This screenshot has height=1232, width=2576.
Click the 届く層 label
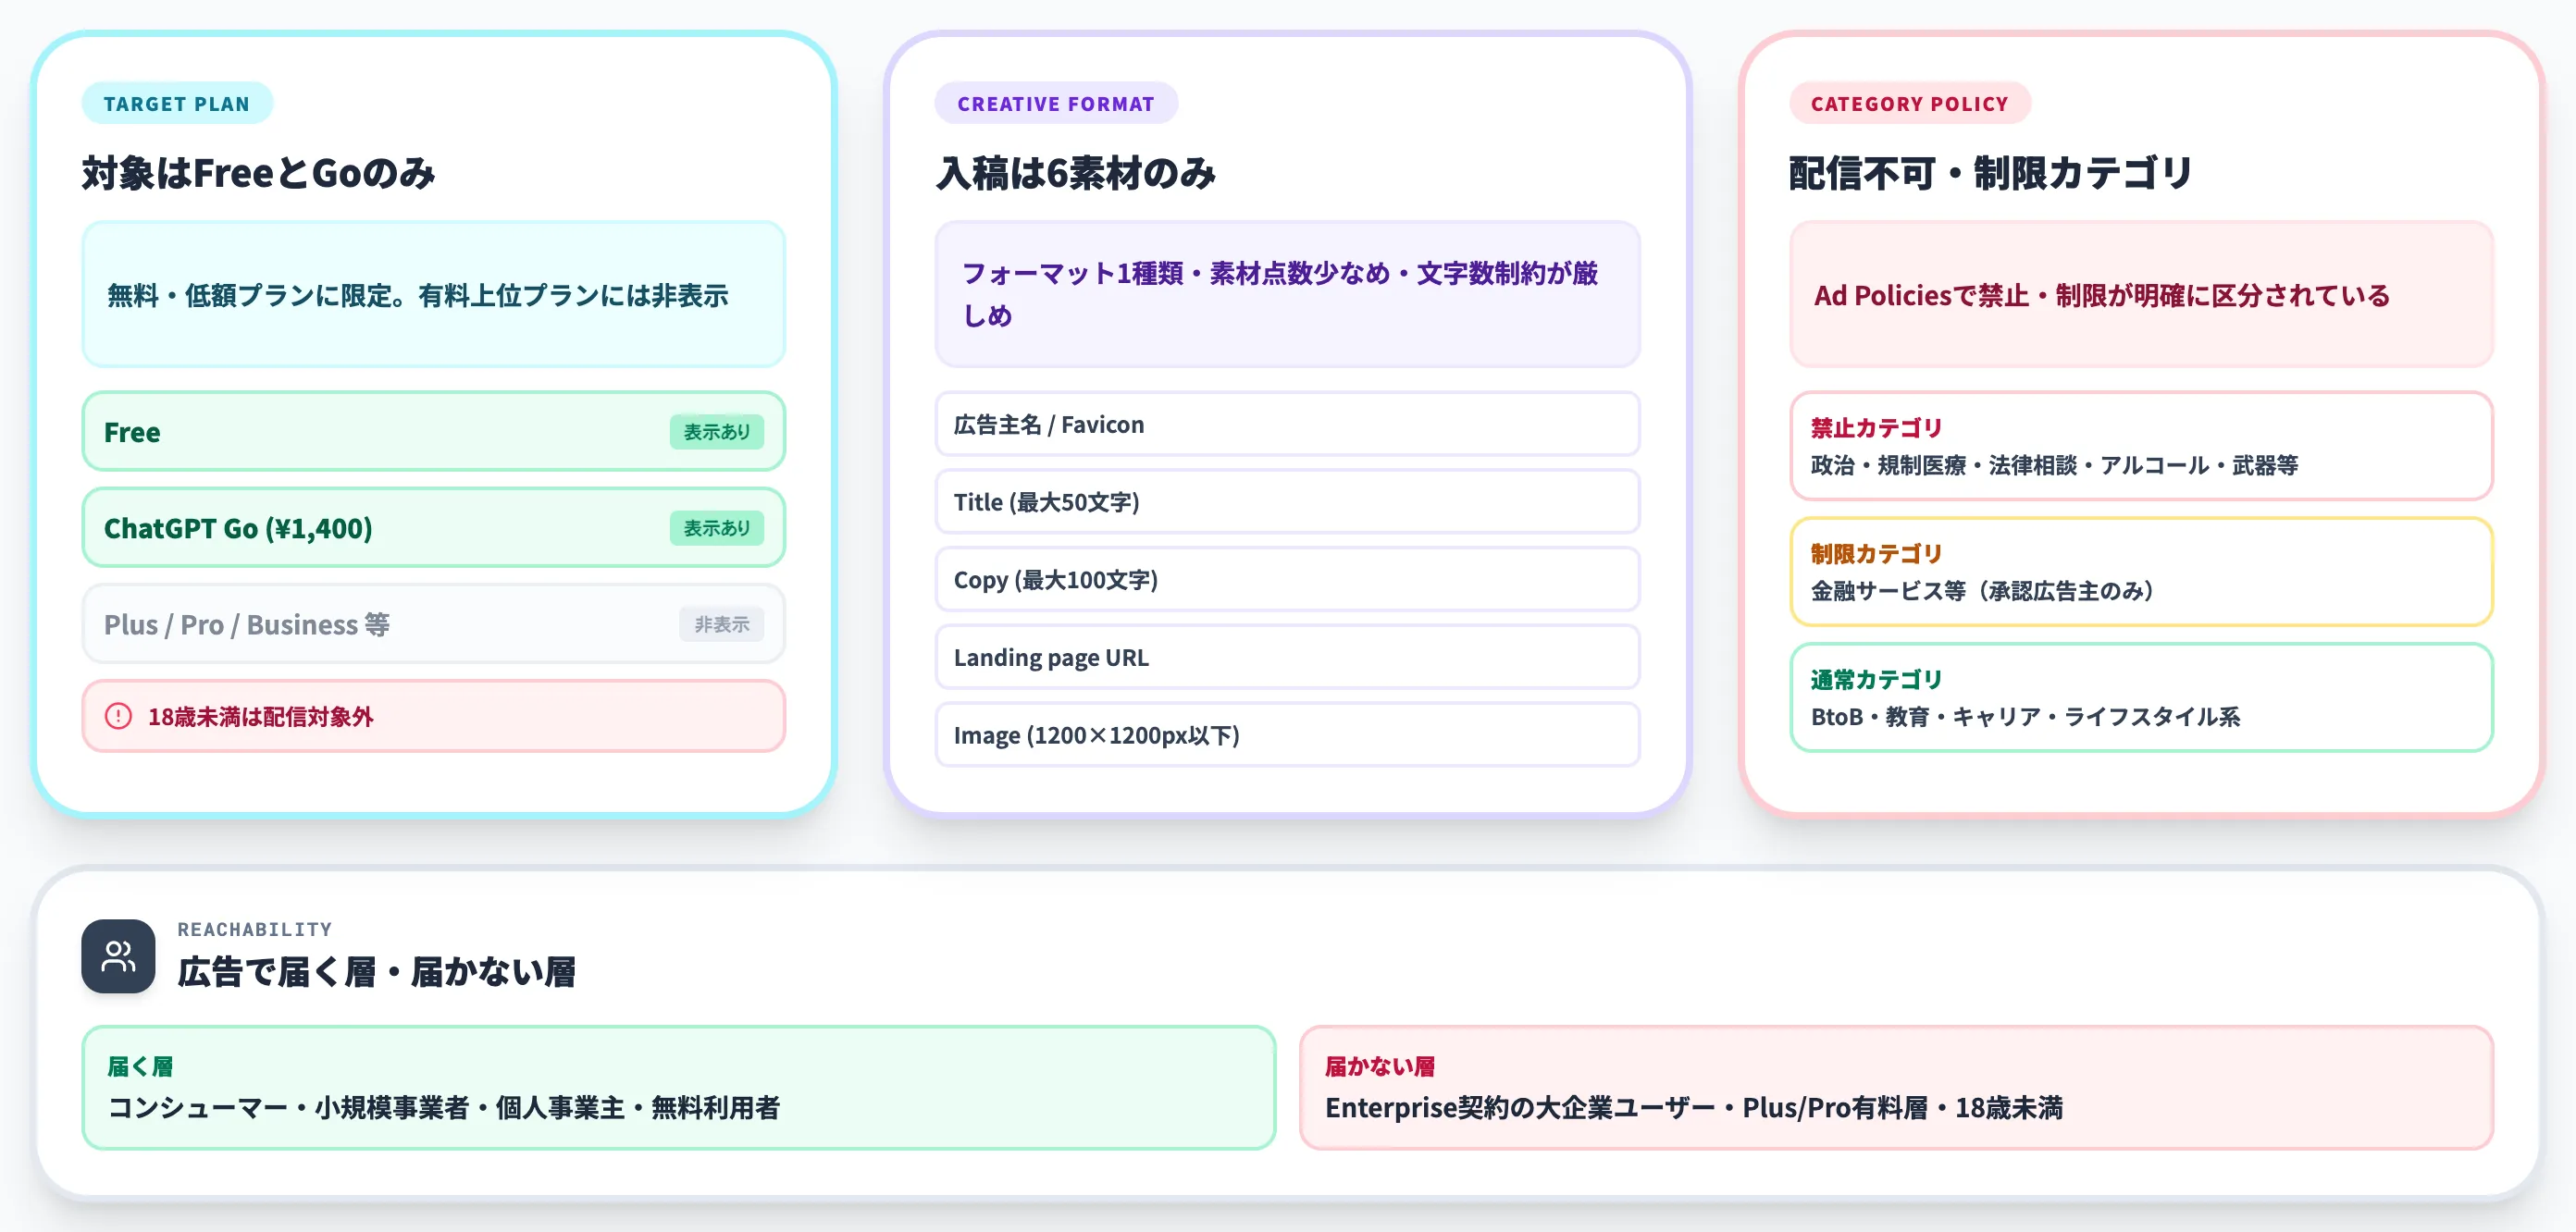140,1067
